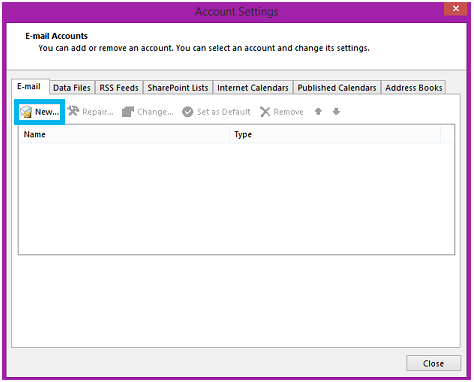The image size is (474, 382).
Task: Click the 'New...' label text
Action: [47, 112]
